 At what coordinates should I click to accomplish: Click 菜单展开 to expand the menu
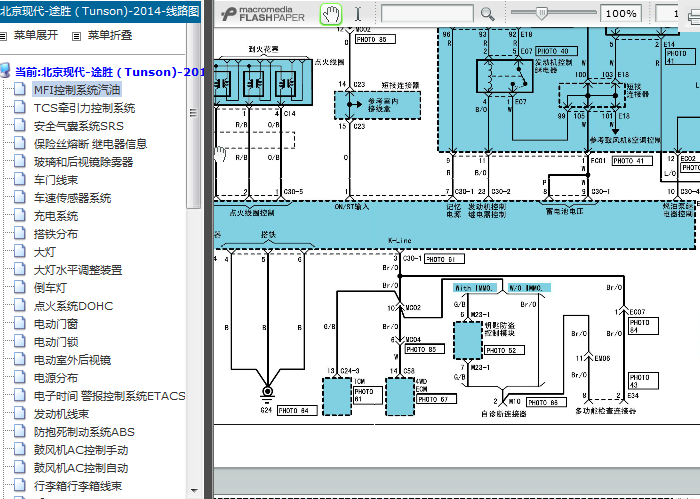coord(36,35)
